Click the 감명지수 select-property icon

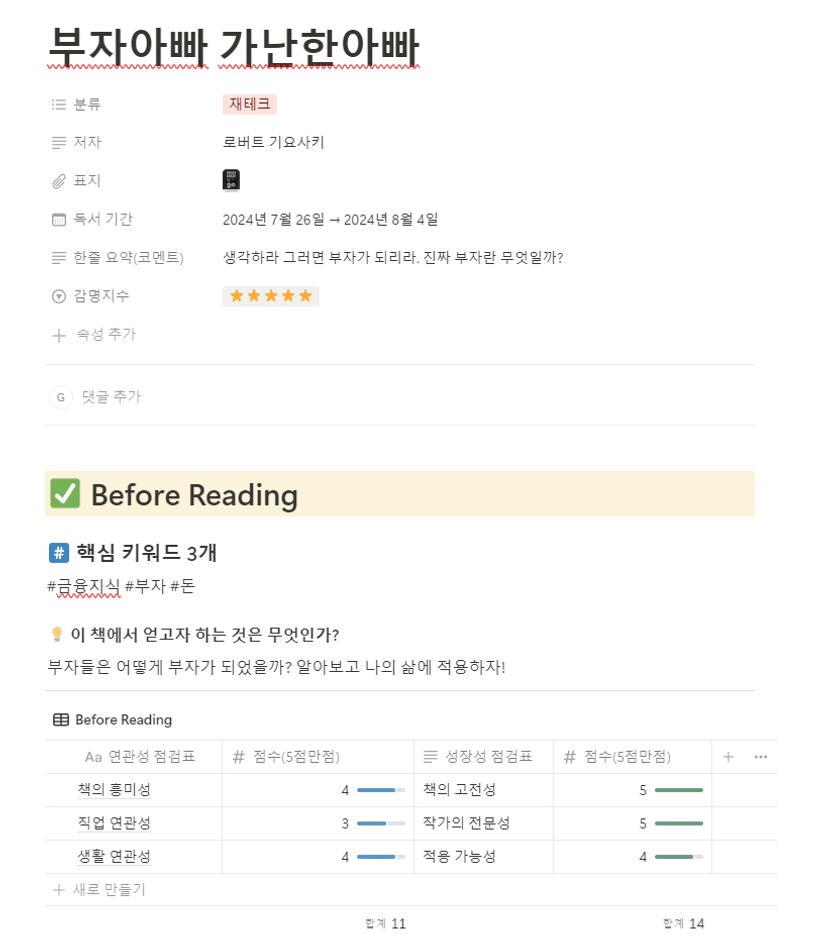pyautogui.click(x=58, y=296)
